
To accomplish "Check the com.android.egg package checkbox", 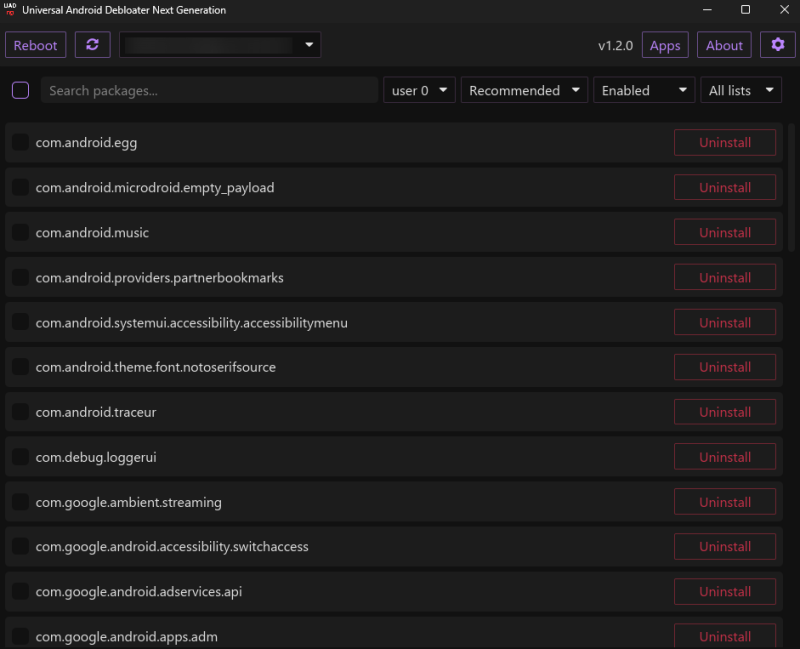I will click(x=20, y=142).
